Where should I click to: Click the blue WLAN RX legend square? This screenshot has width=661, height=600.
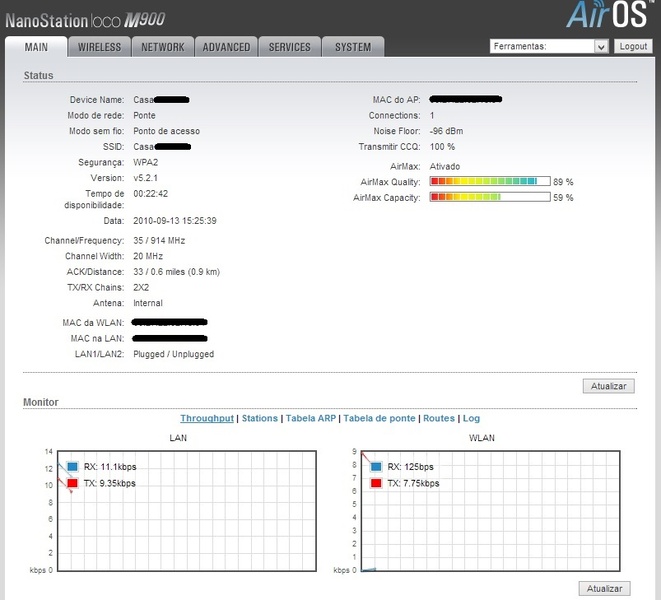tap(376, 466)
